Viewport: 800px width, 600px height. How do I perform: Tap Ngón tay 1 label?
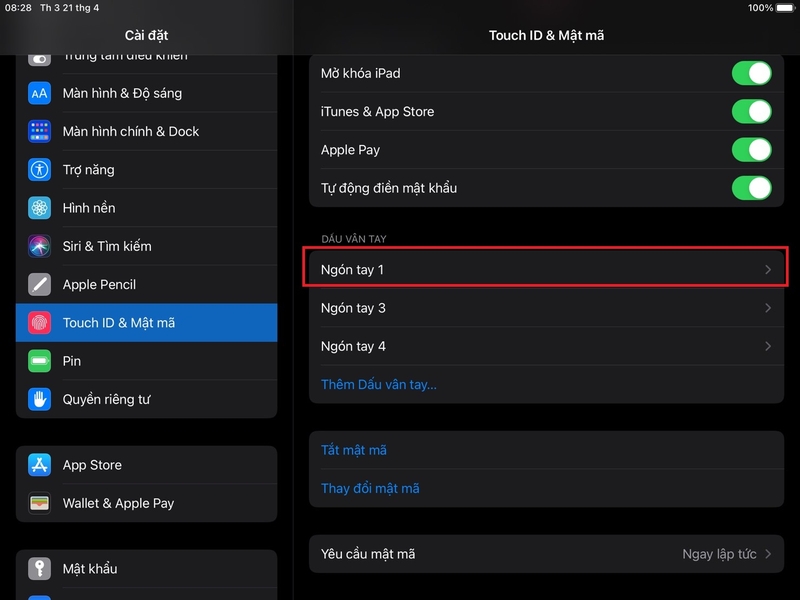(x=352, y=270)
